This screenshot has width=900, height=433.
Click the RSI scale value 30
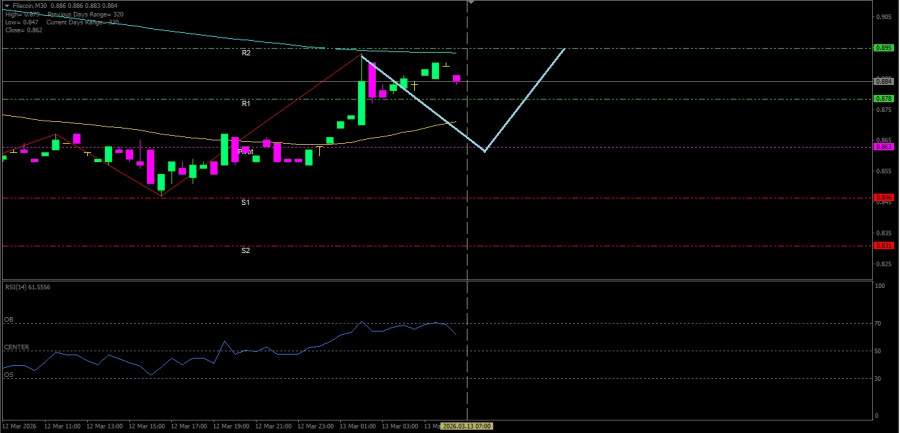(x=877, y=379)
